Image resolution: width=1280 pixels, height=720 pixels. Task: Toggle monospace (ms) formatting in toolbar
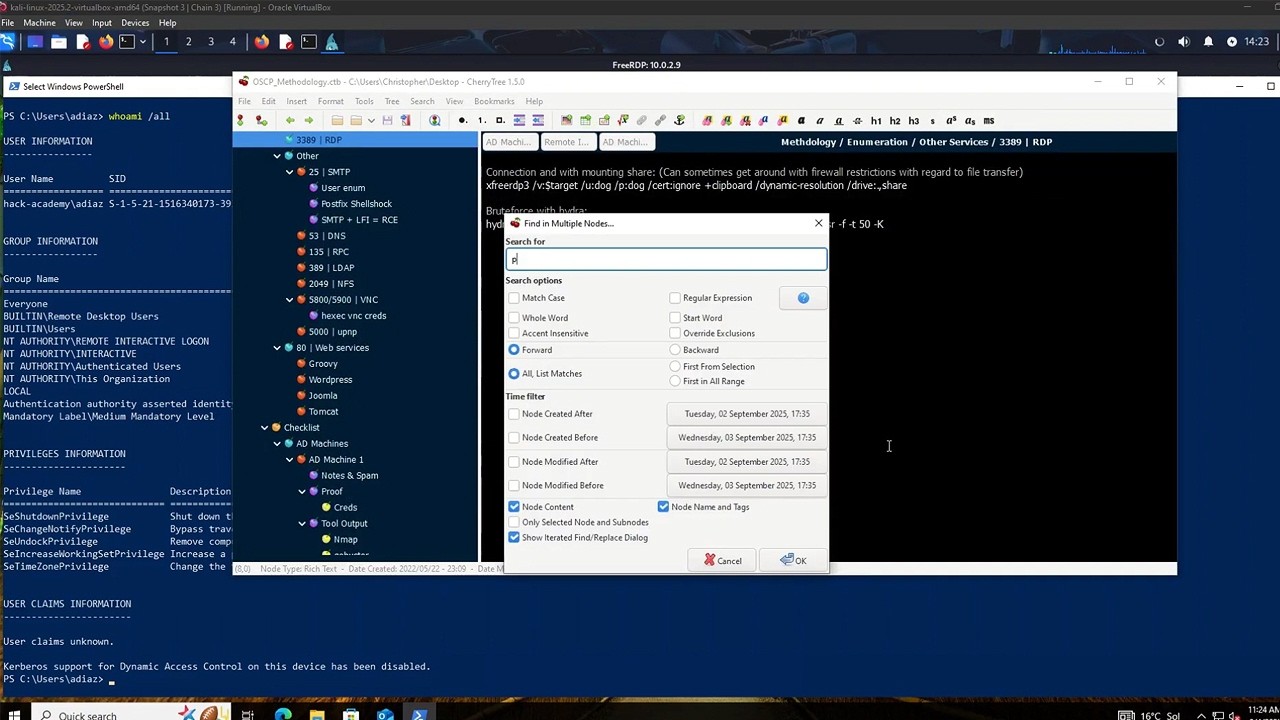coord(988,121)
